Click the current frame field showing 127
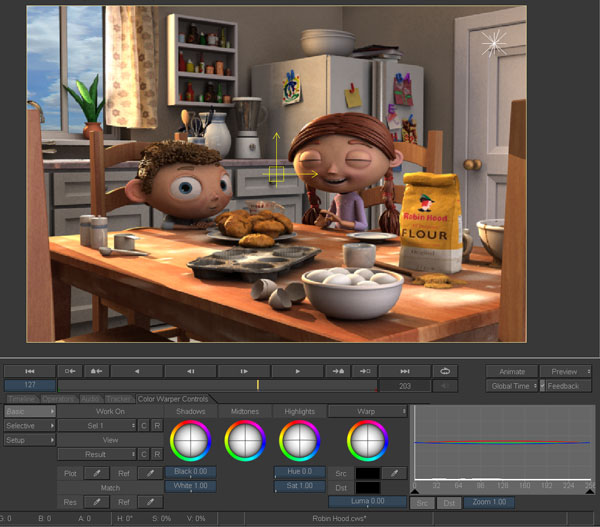600x527 pixels. (x=29, y=385)
